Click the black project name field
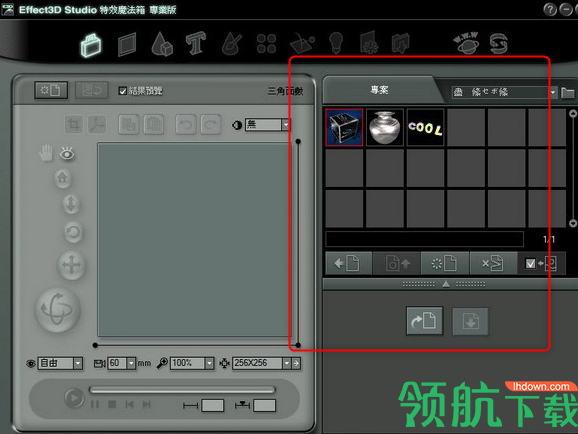This screenshot has width=578, height=434. point(424,239)
